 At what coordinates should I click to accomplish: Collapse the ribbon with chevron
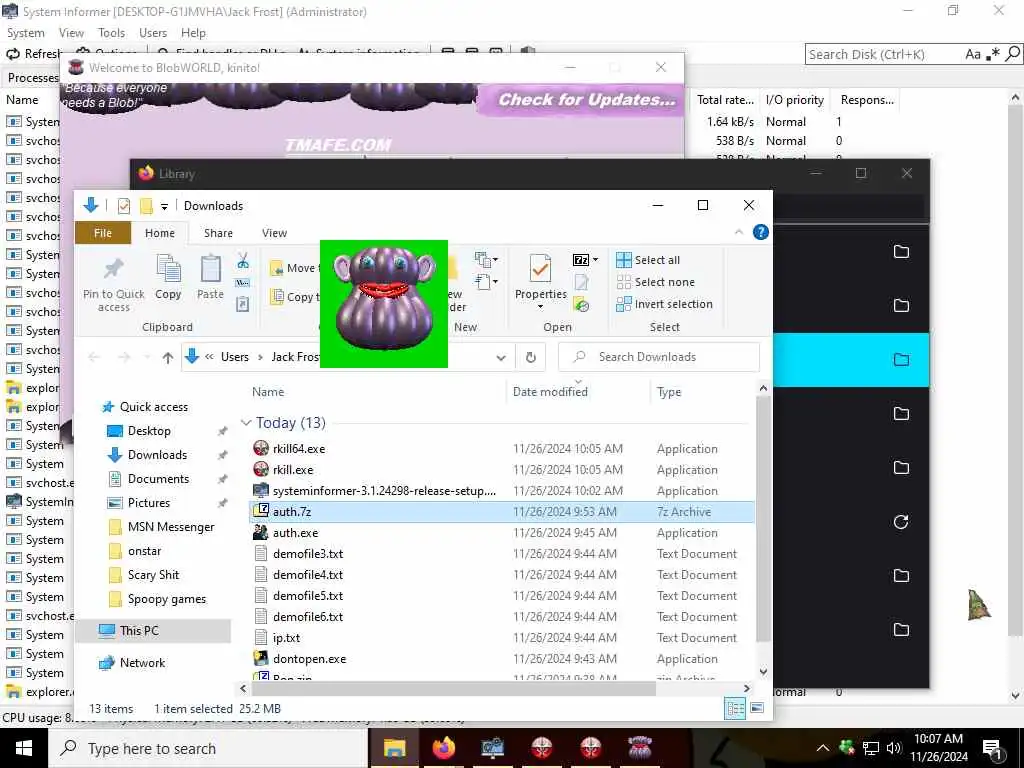(739, 232)
